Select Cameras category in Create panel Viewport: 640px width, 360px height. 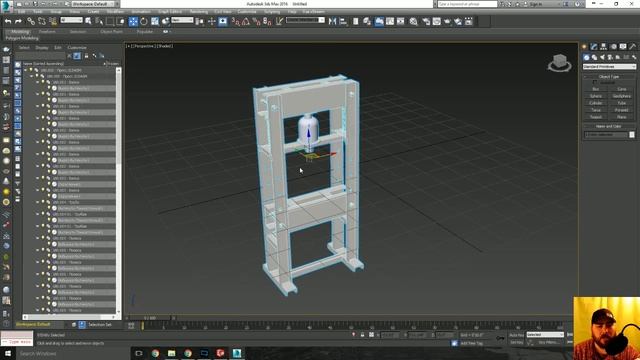click(610, 57)
